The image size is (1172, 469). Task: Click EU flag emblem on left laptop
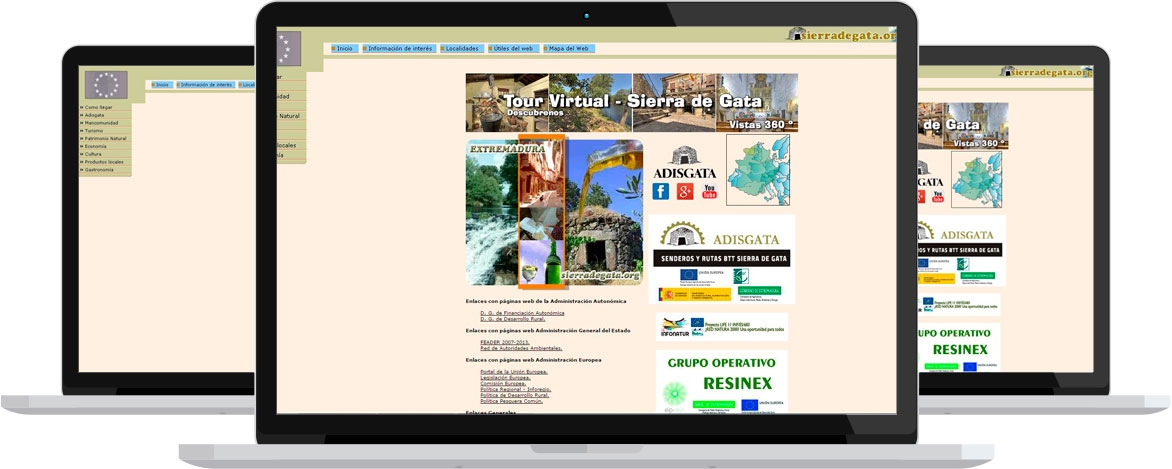pos(106,85)
